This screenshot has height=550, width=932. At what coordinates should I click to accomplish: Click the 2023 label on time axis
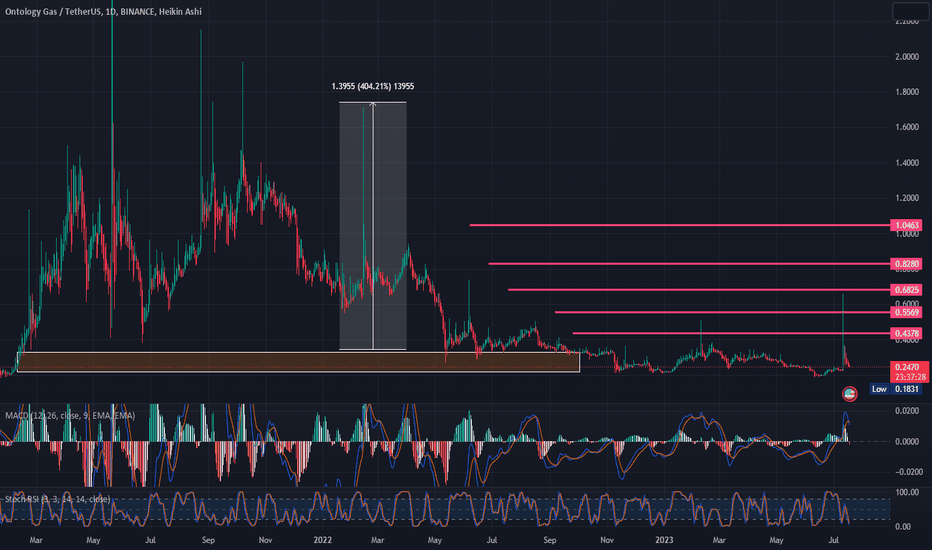pyautogui.click(x=664, y=540)
